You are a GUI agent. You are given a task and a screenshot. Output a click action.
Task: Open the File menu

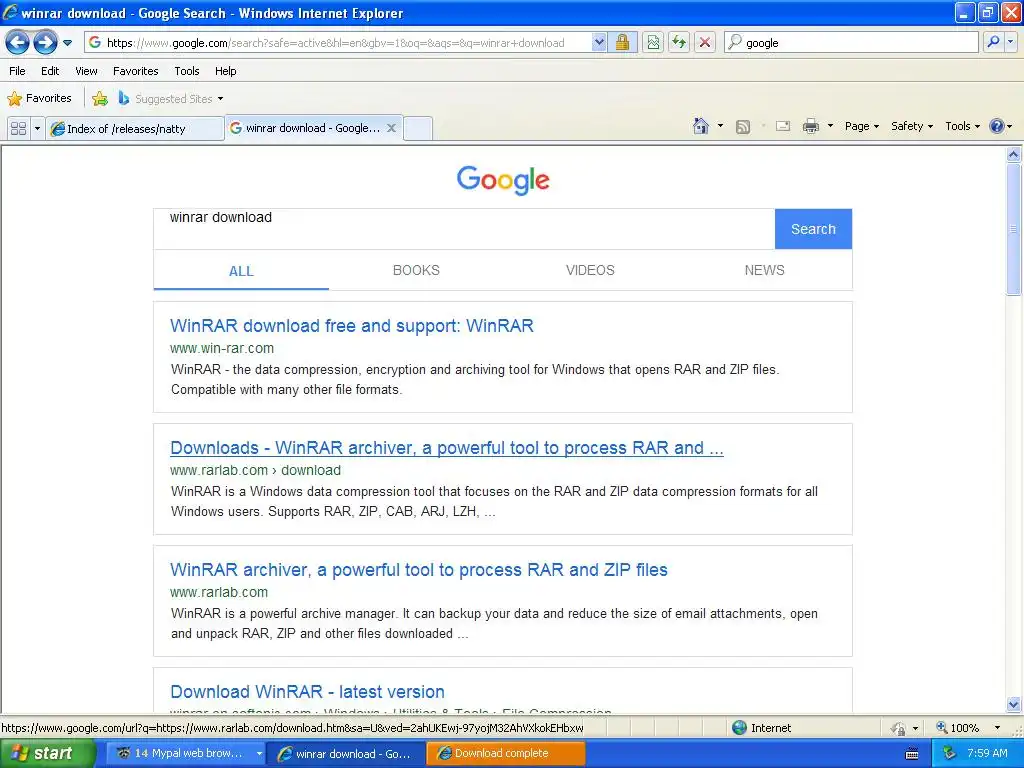[x=18, y=71]
